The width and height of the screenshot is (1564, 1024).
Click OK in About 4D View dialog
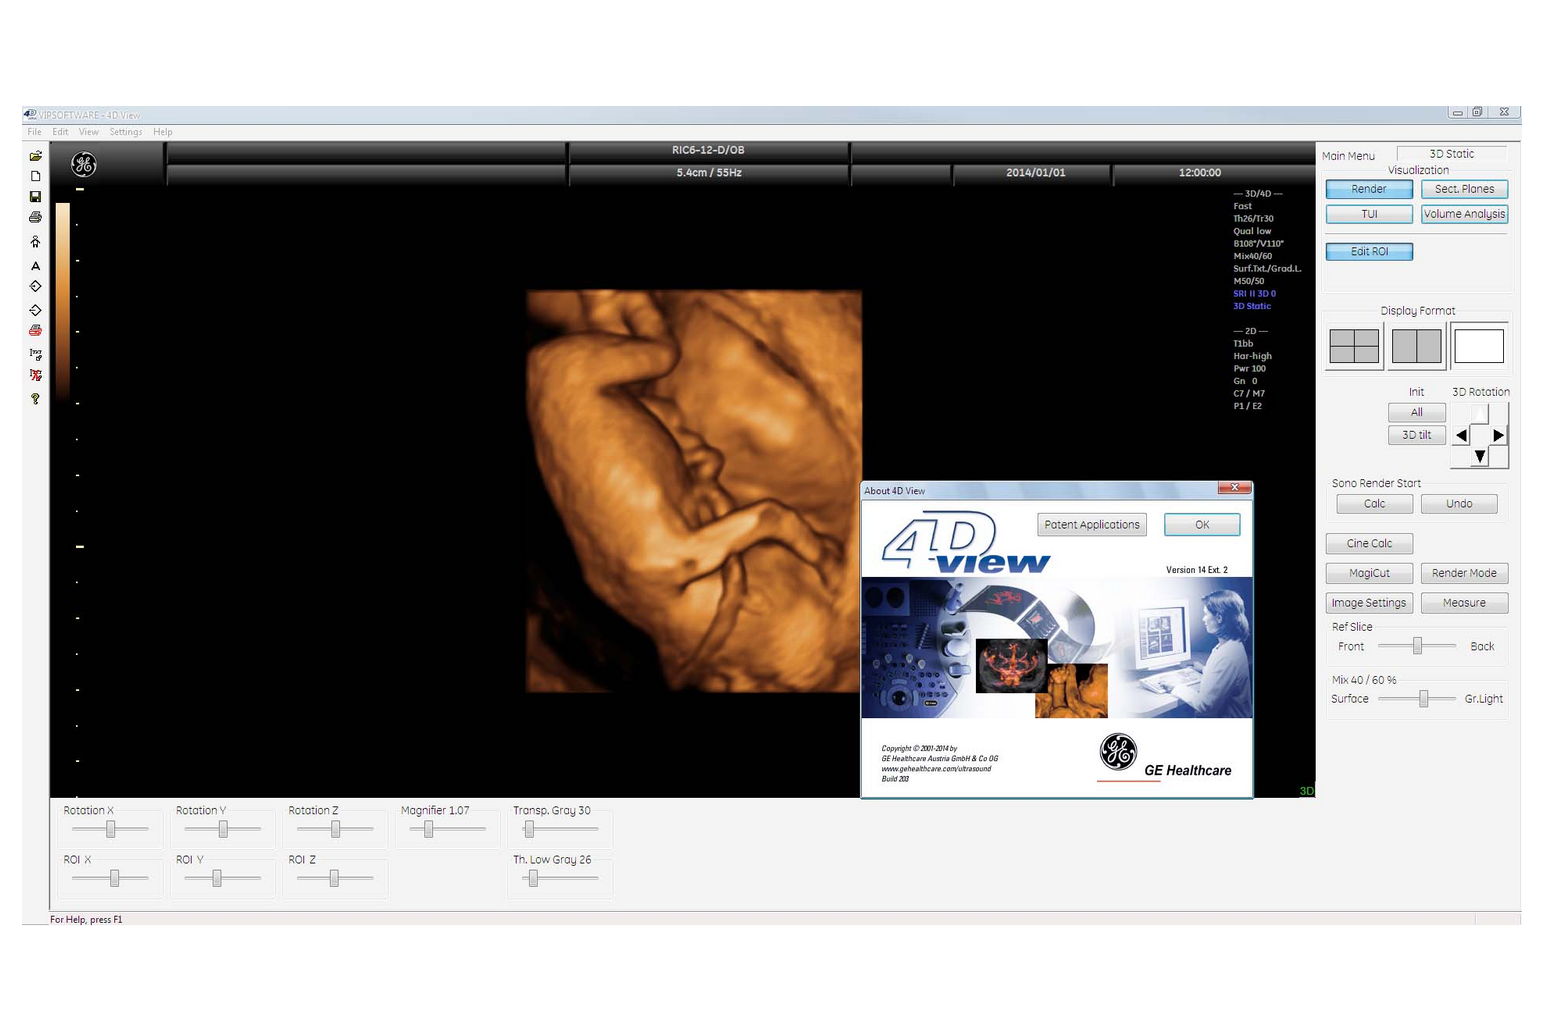click(1202, 525)
